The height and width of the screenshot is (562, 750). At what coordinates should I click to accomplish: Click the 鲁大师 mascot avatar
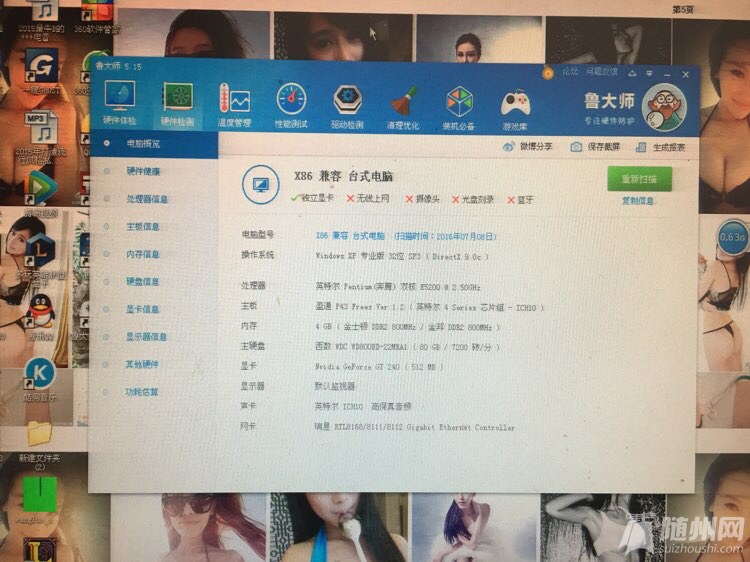[x=664, y=108]
